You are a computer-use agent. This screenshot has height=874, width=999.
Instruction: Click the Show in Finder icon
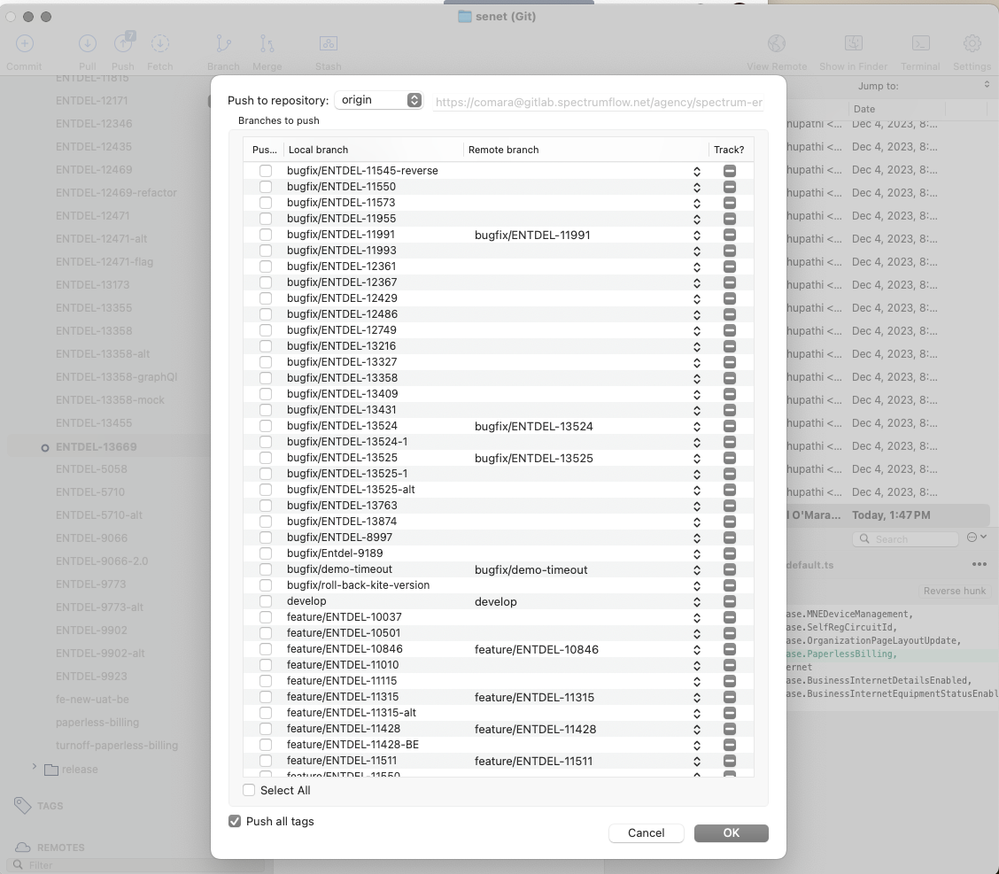(x=853, y=43)
